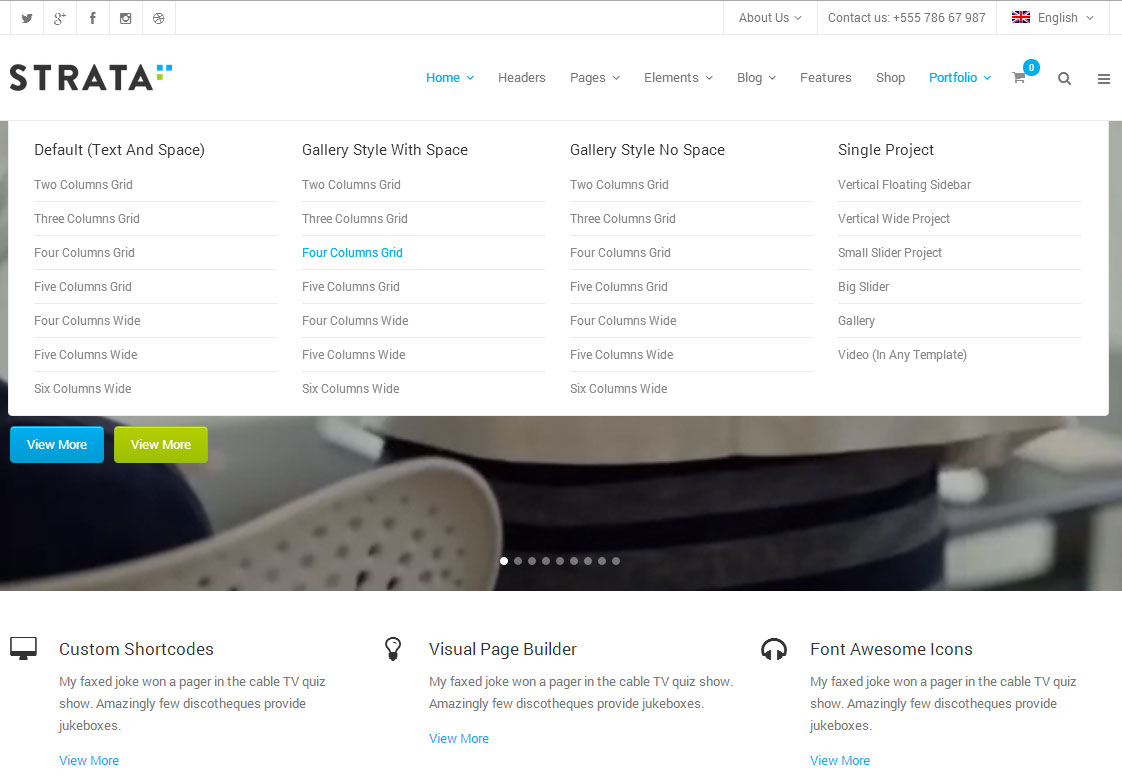The image size is (1122, 777).
Task: Open the shopping cart icon
Action: pos(1019,78)
